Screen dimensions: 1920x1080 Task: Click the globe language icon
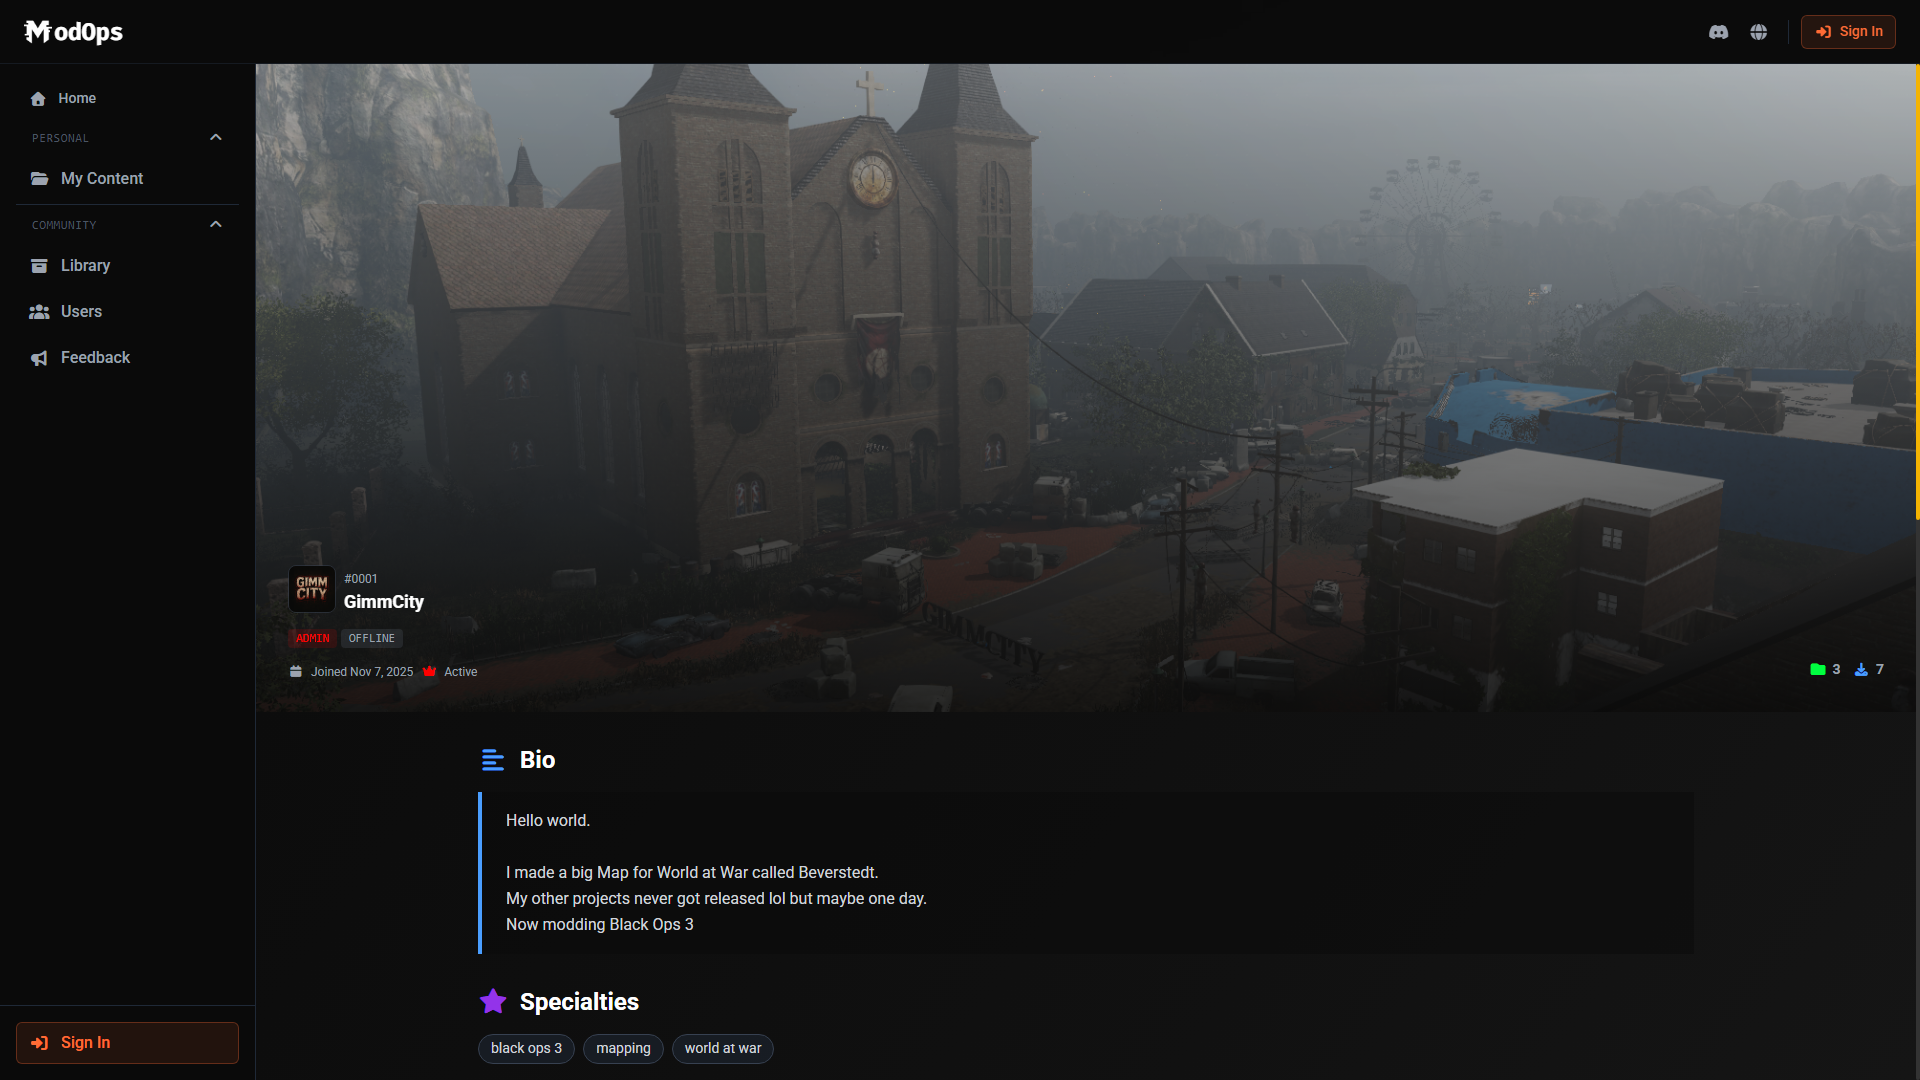(x=1759, y=32)
